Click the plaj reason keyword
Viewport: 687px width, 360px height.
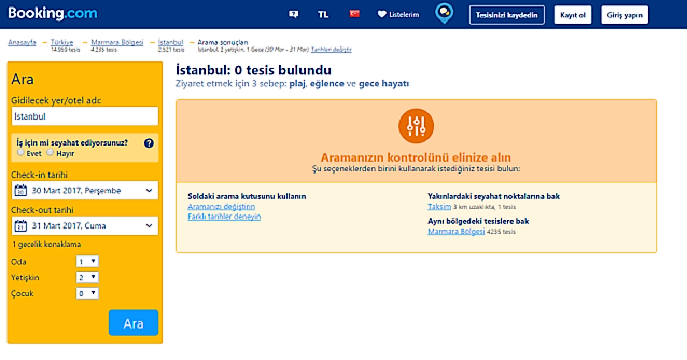[297, 83]
